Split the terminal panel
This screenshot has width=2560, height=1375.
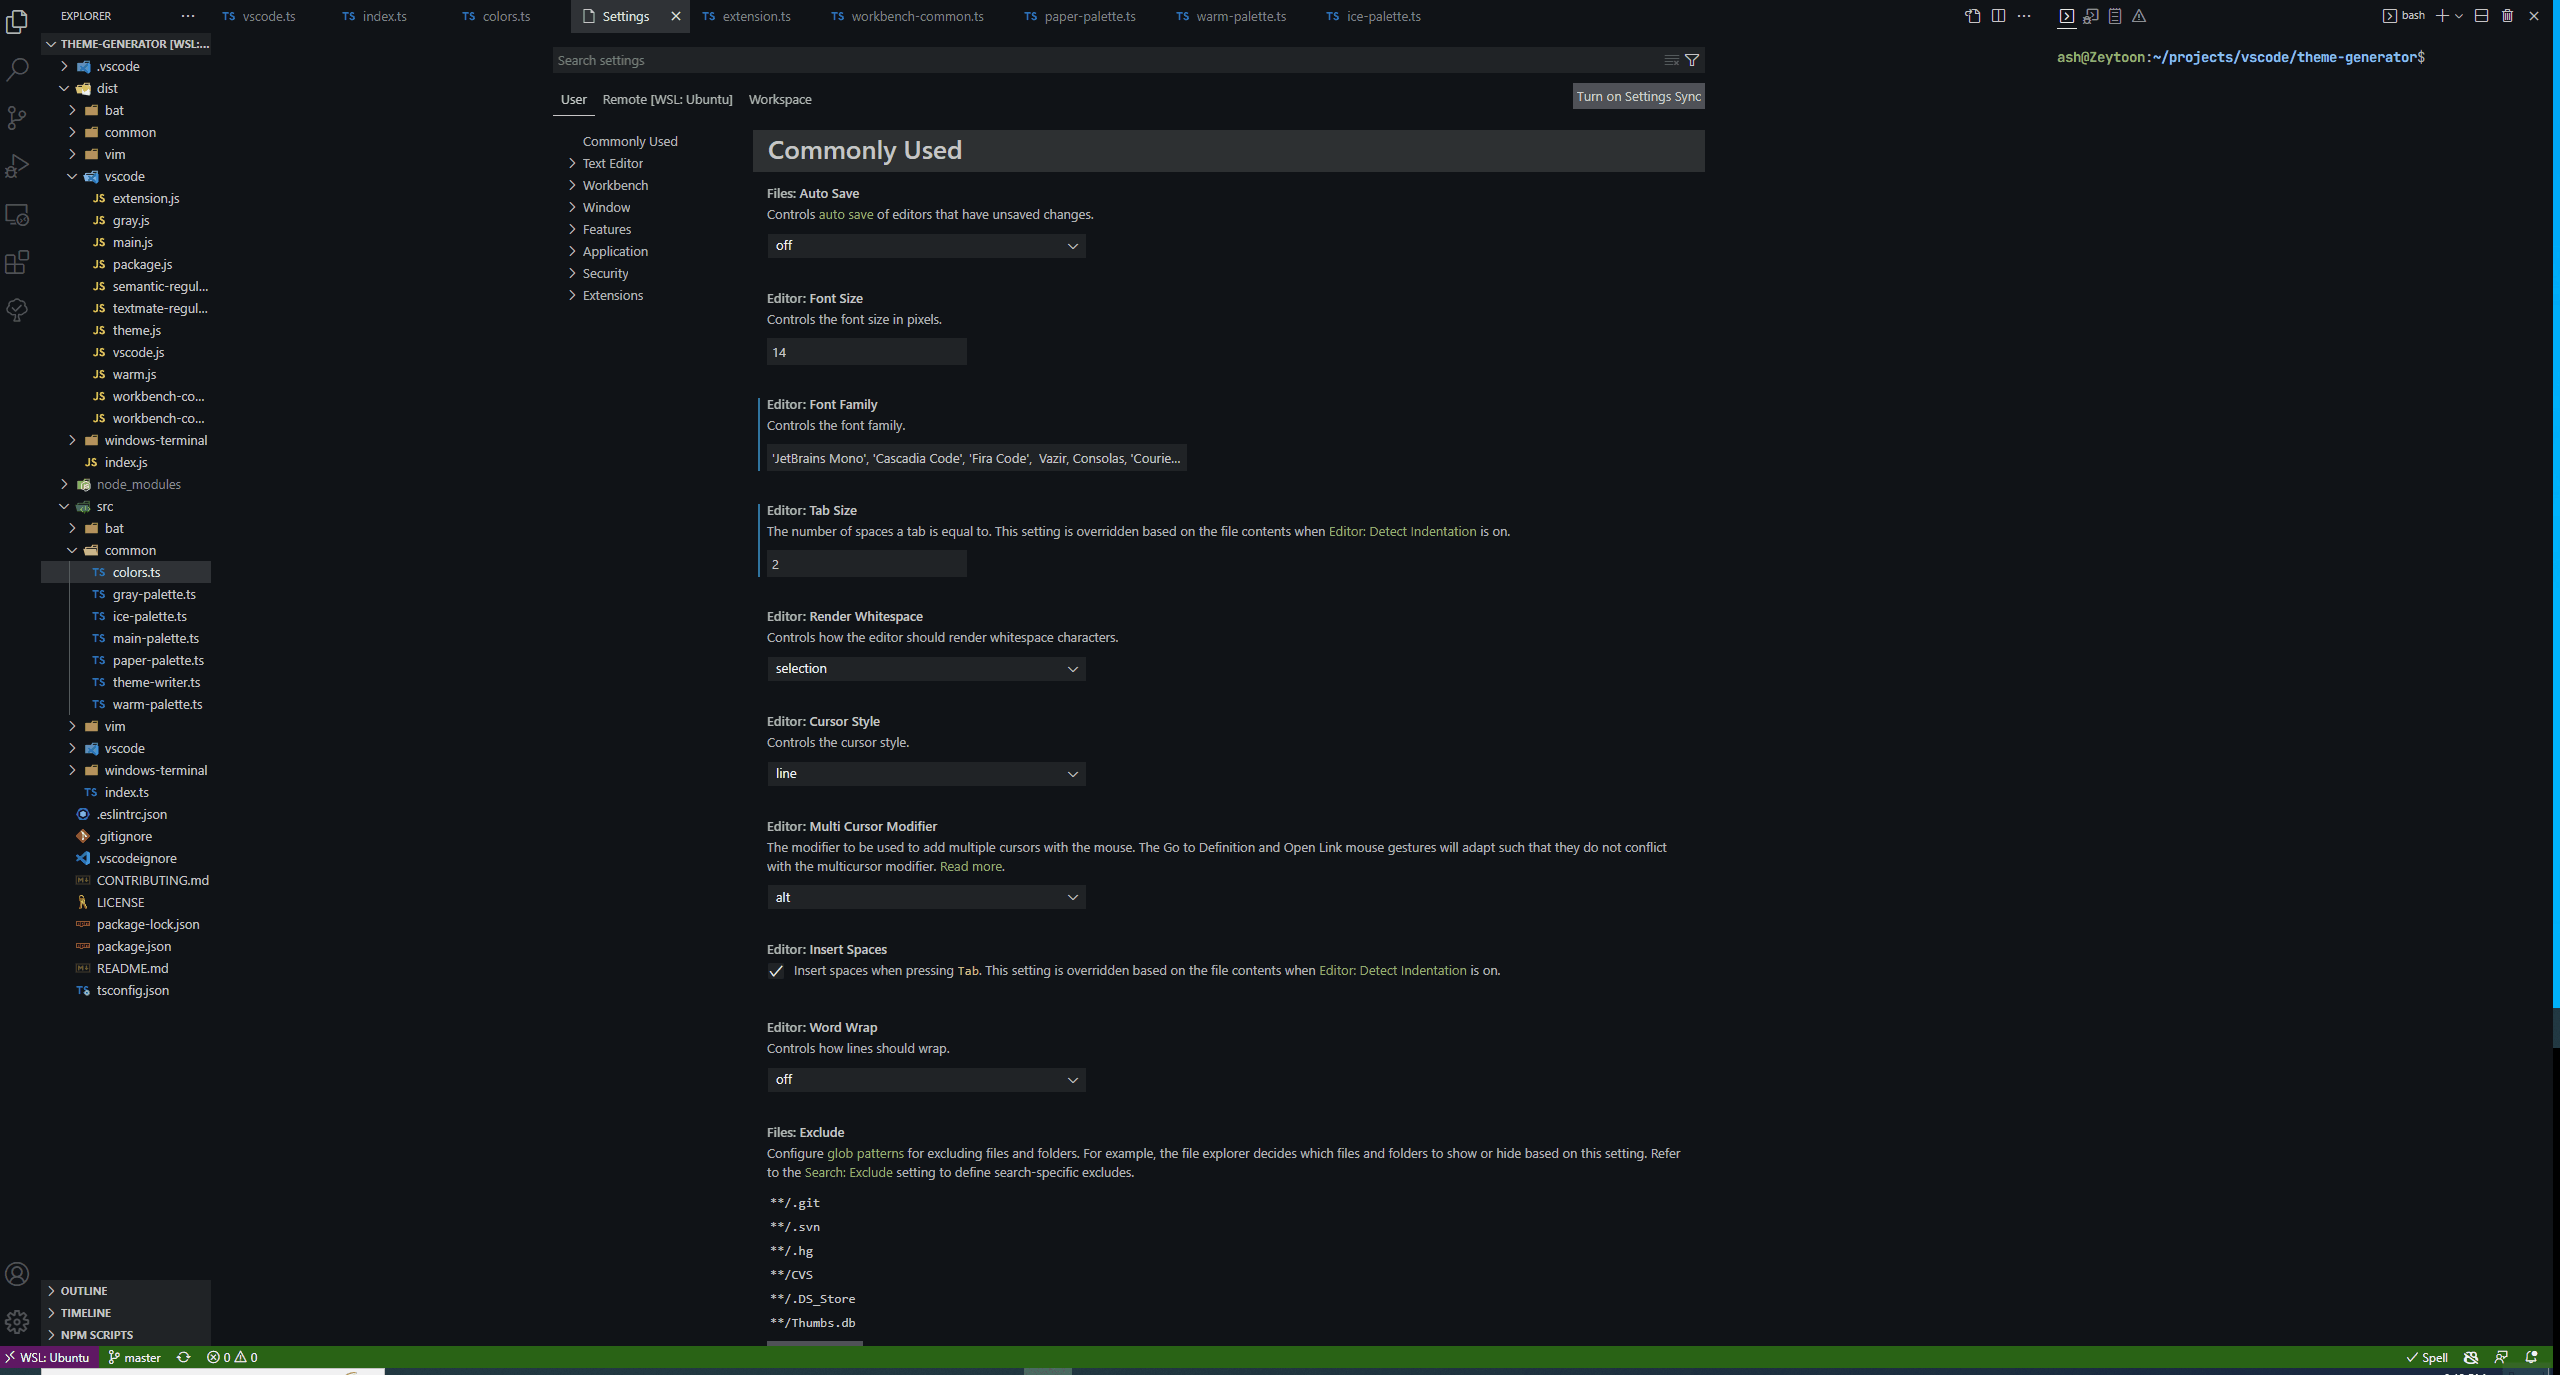[2481, 16]
